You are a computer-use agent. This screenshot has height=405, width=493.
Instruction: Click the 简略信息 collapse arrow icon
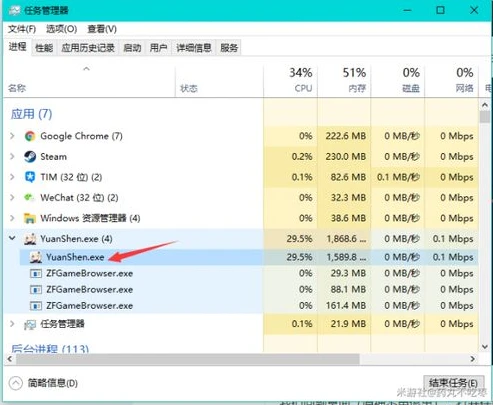point(16,383)
